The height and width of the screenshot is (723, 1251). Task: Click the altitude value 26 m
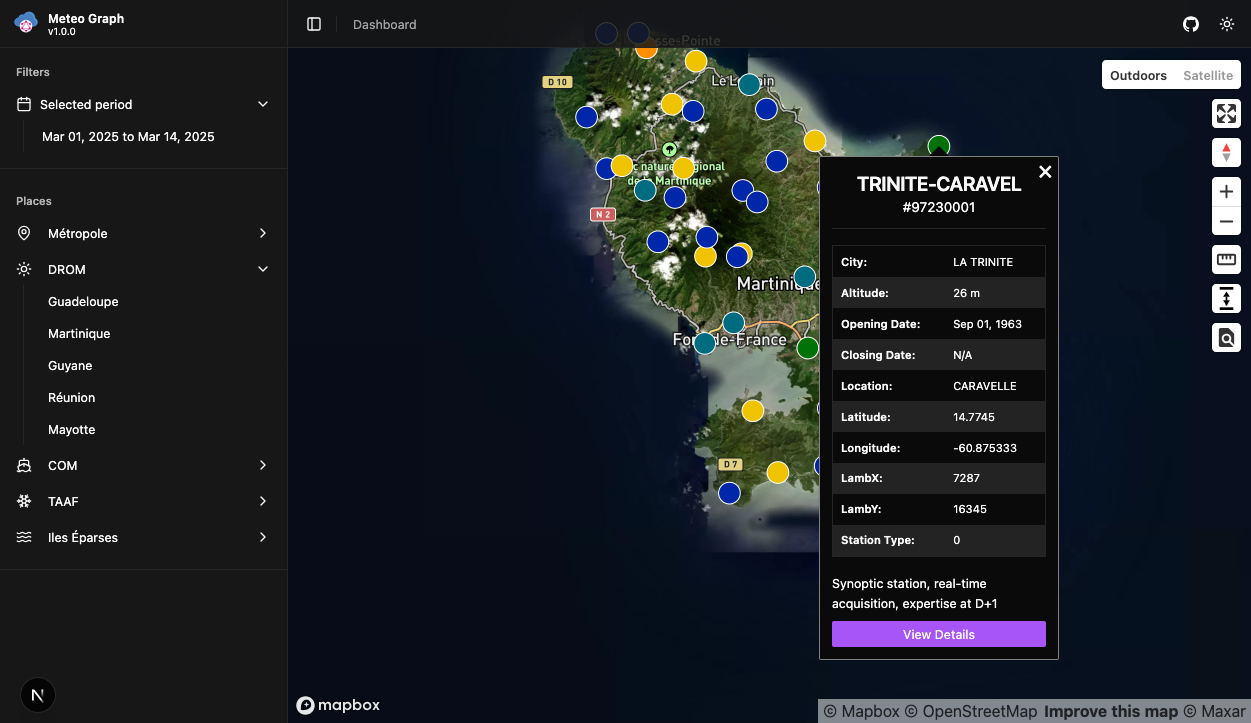pos(967,293)
